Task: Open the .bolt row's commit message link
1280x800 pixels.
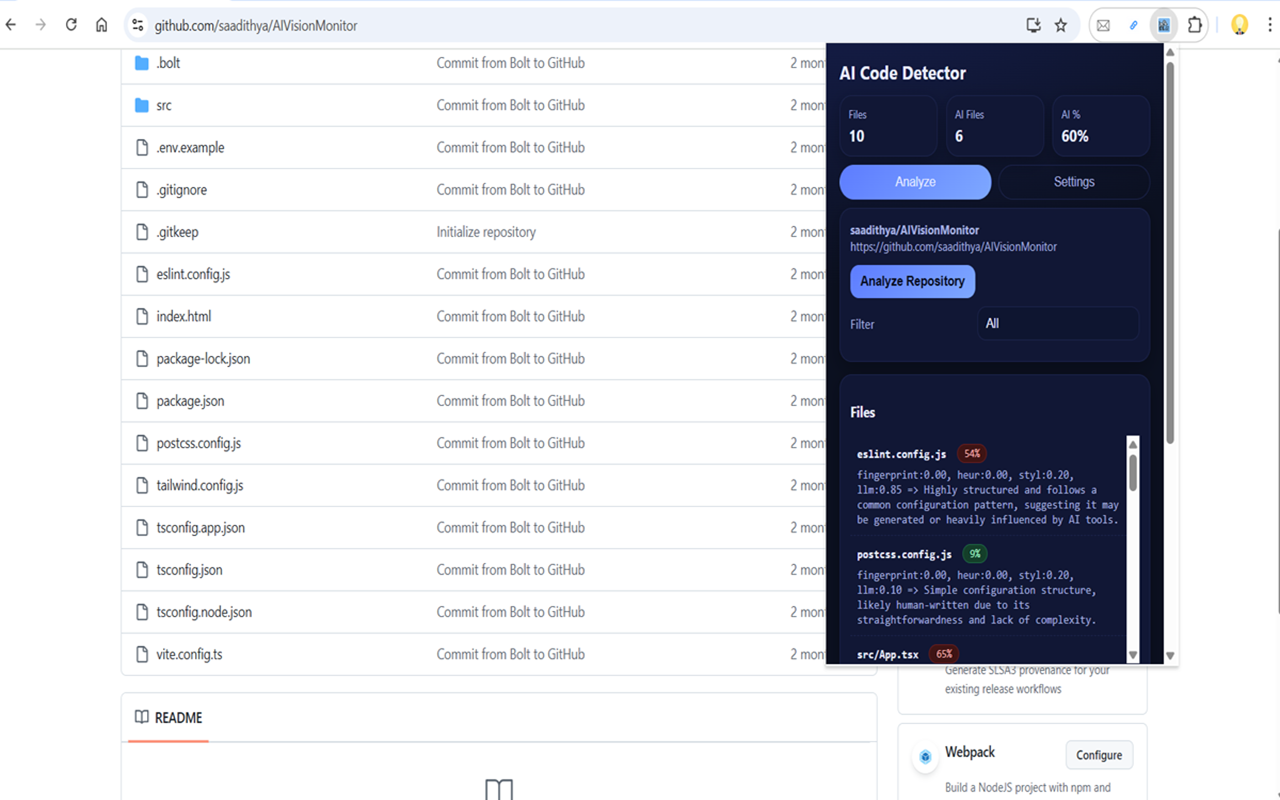Action: point(510,63)
